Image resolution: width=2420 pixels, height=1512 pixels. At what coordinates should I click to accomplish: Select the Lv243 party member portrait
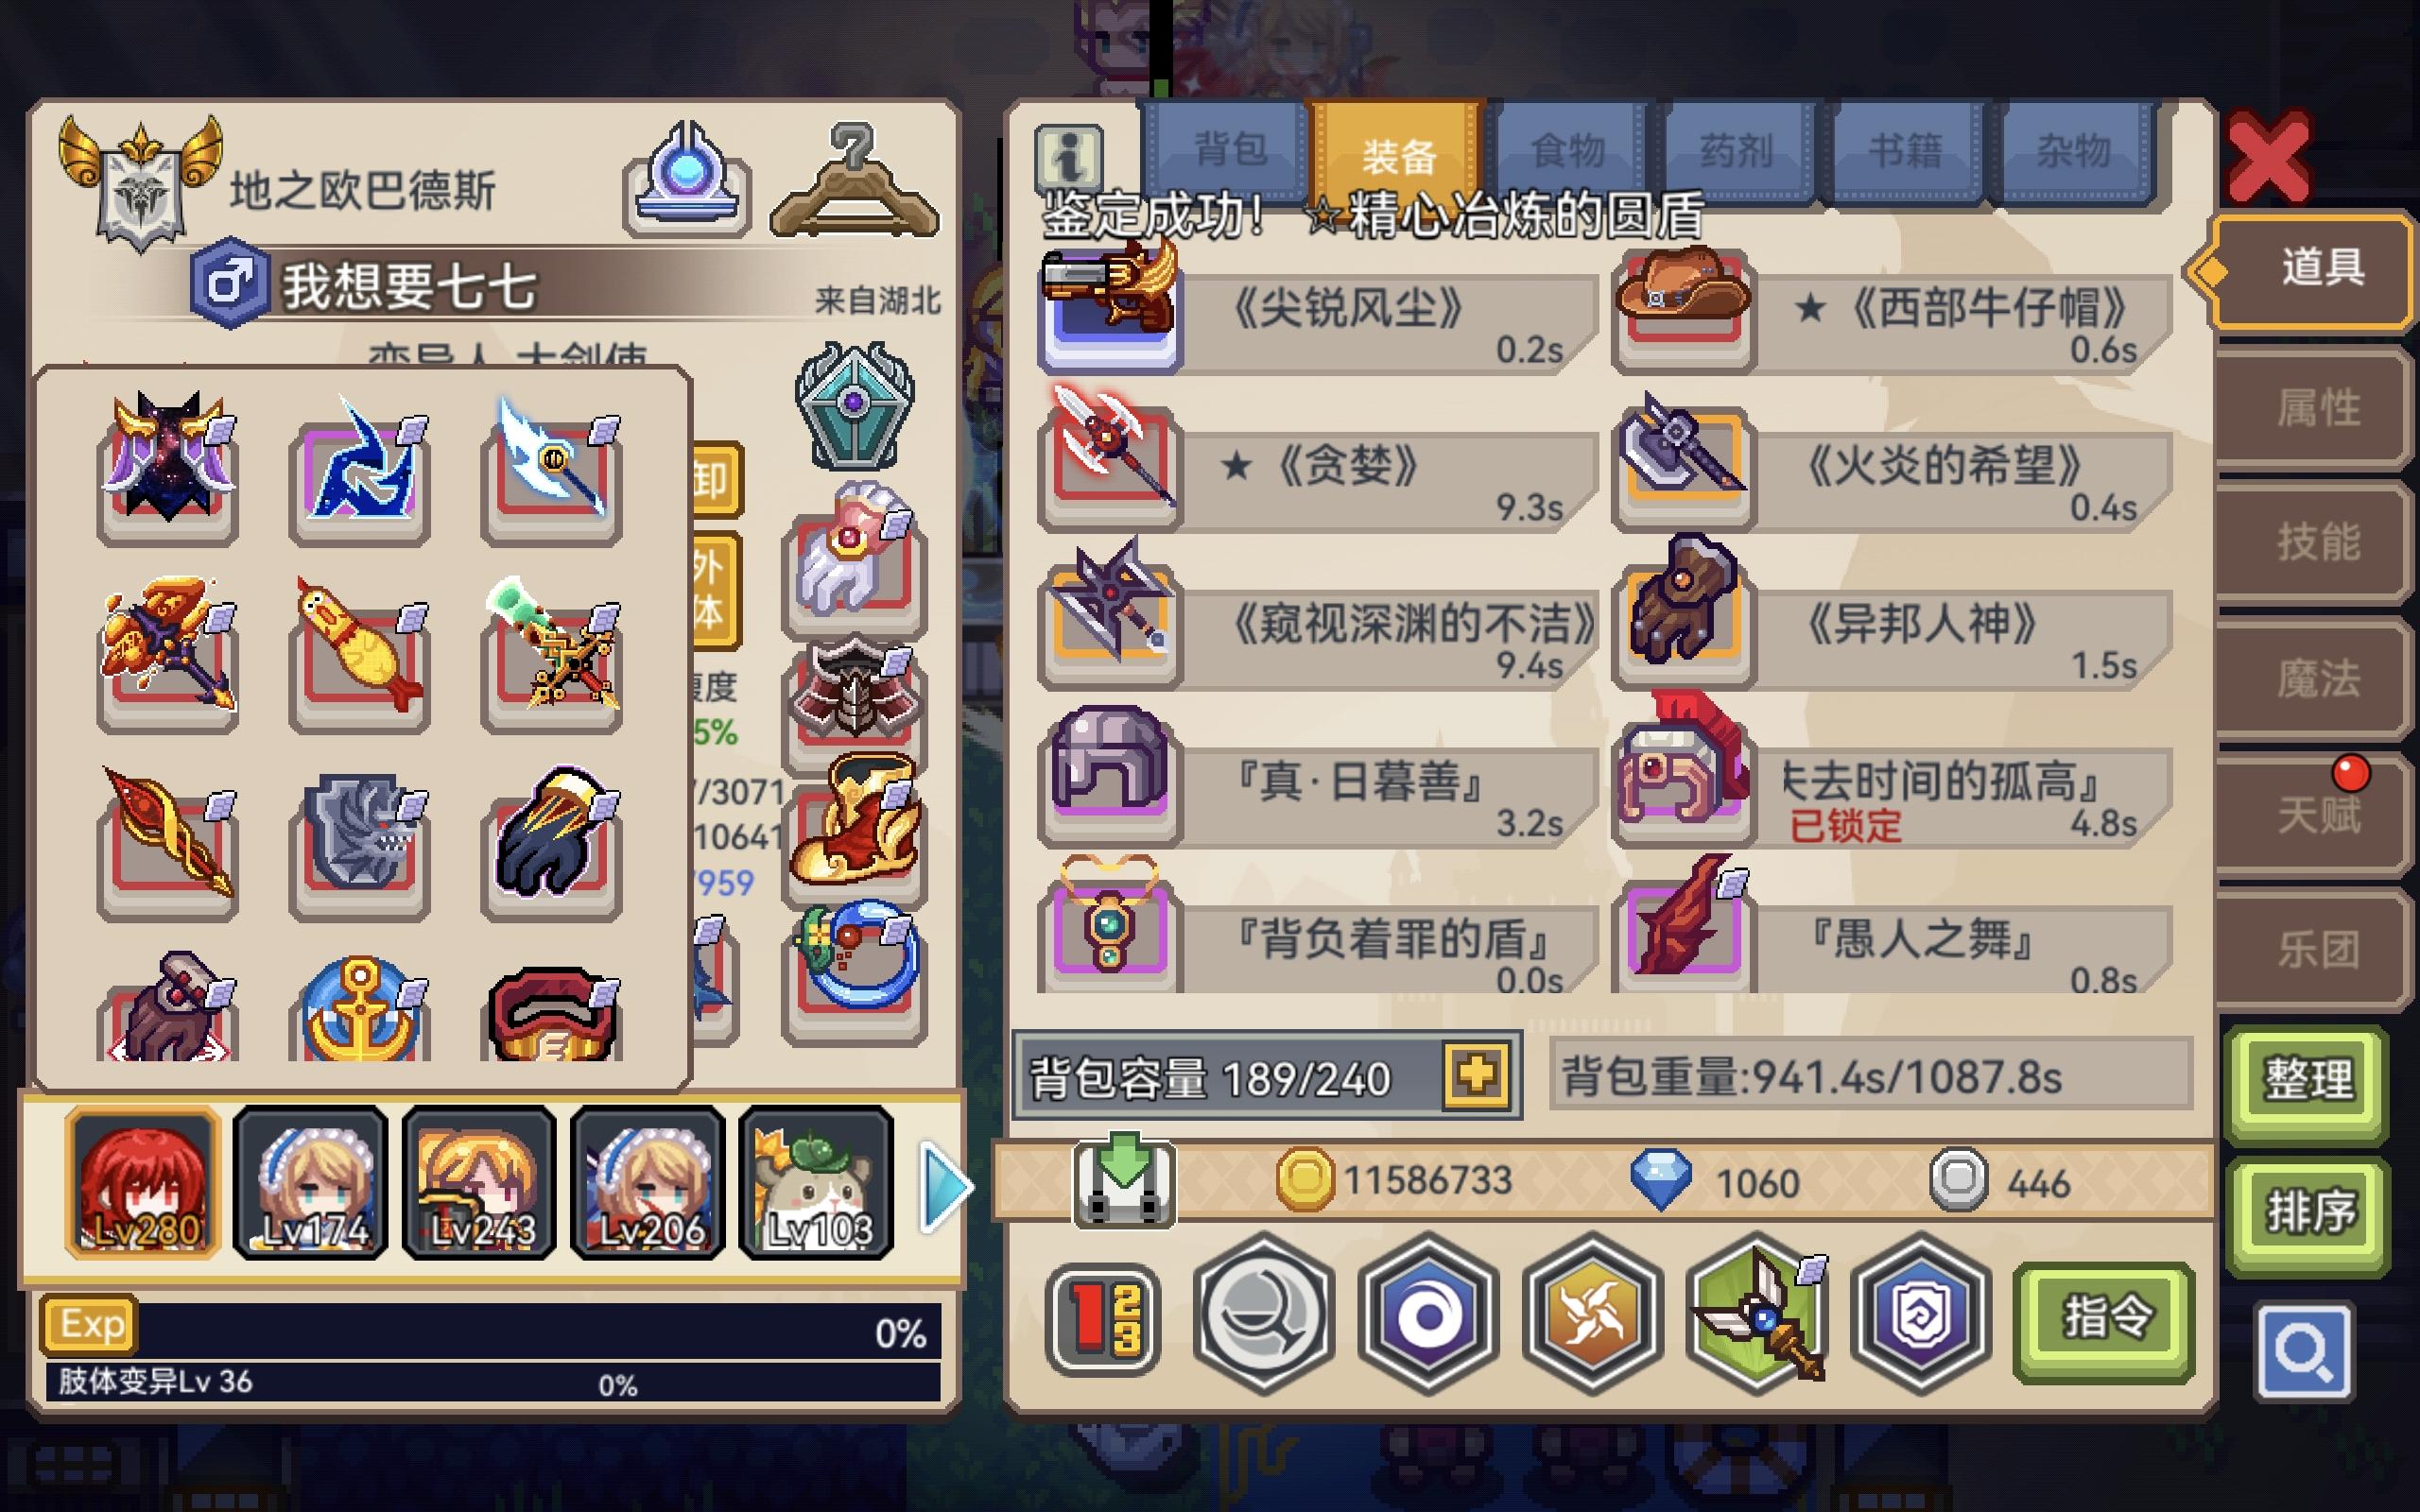479,1181
